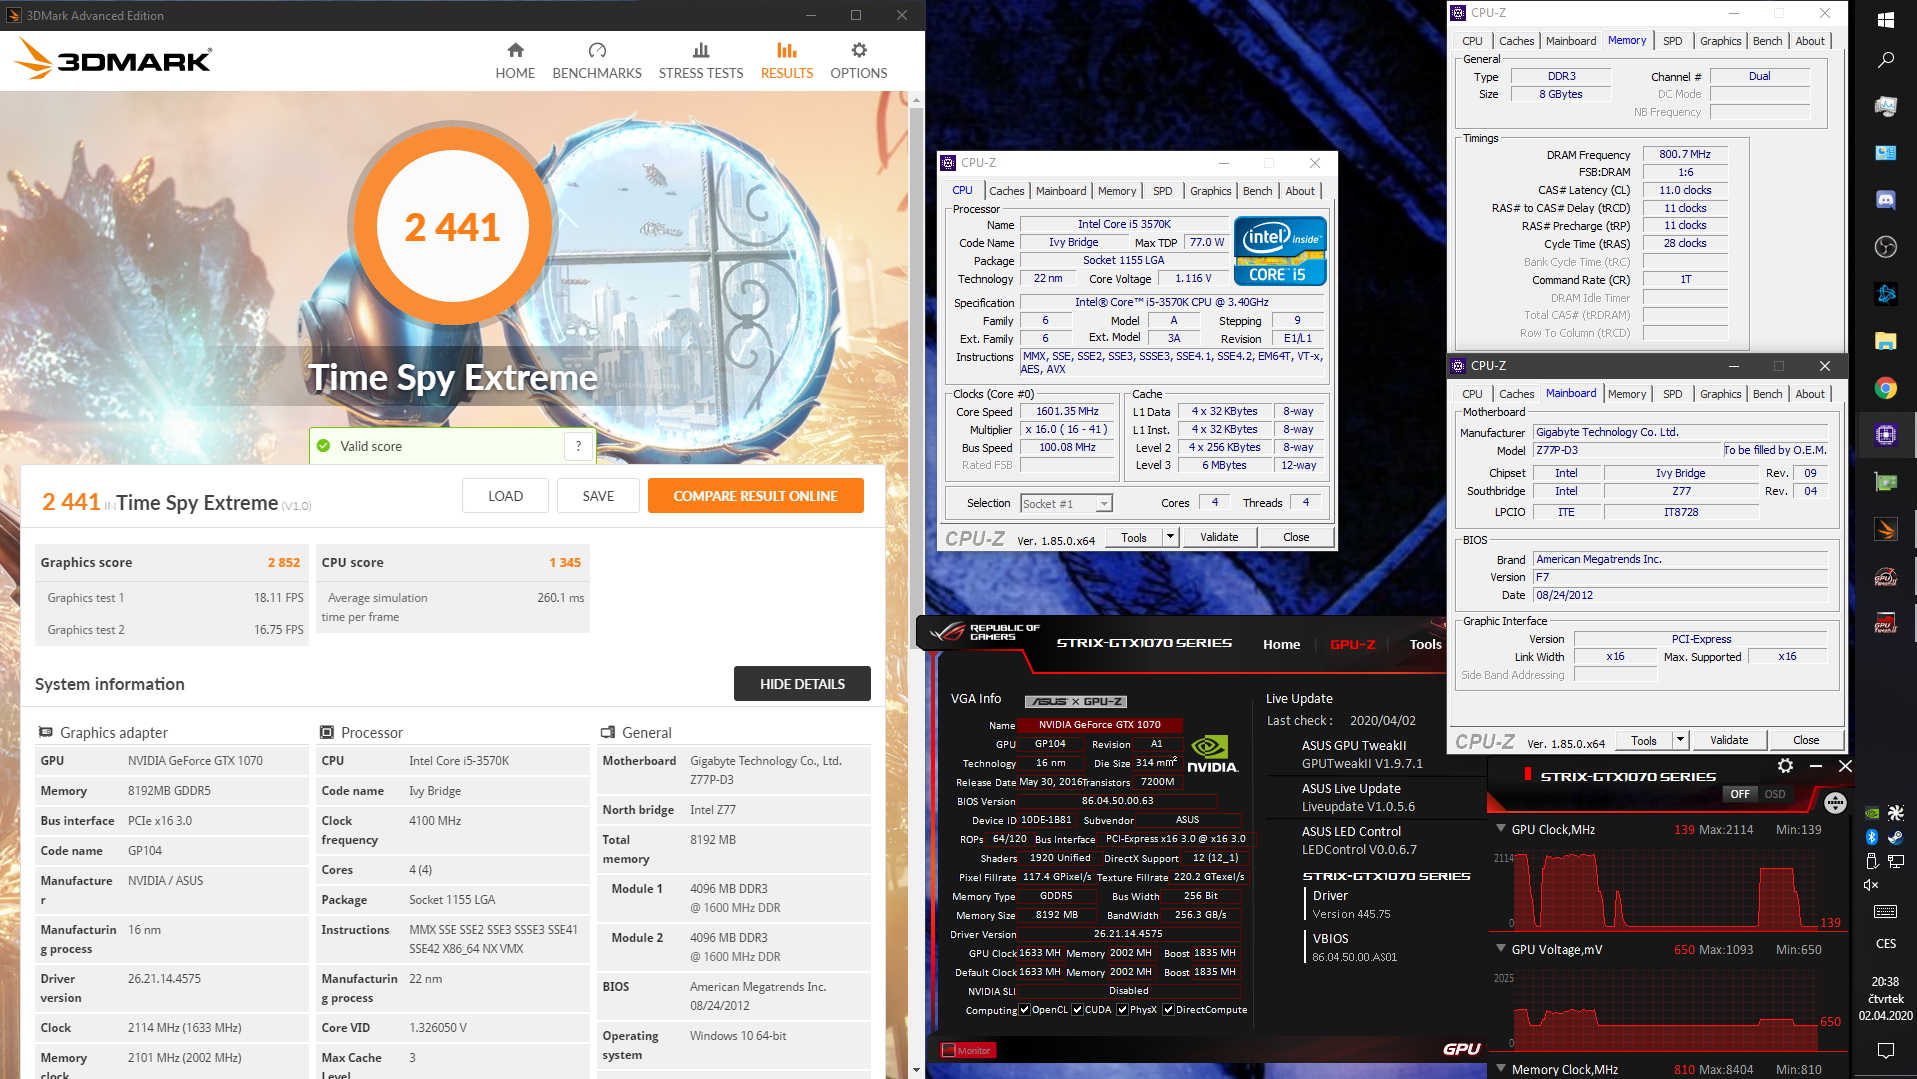Viewport: 1917px width, 1079px height.
Task: Open the notification center icon
Action: 1886,1050
